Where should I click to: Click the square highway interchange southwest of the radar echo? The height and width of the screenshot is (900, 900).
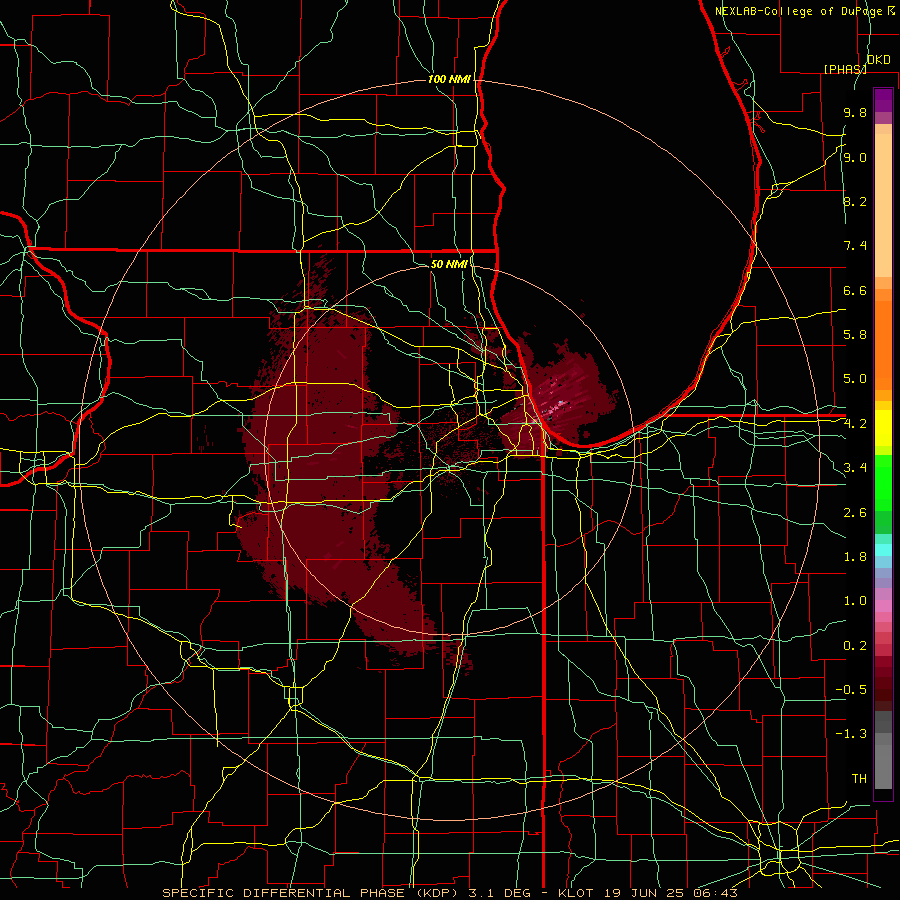[294, 696]
